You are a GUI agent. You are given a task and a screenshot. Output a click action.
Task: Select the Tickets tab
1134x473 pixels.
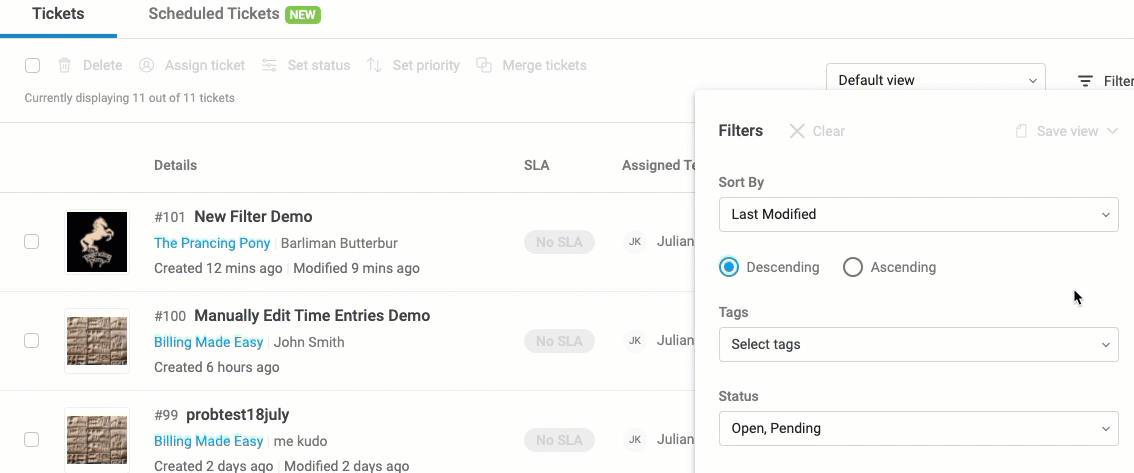(59, 14)
